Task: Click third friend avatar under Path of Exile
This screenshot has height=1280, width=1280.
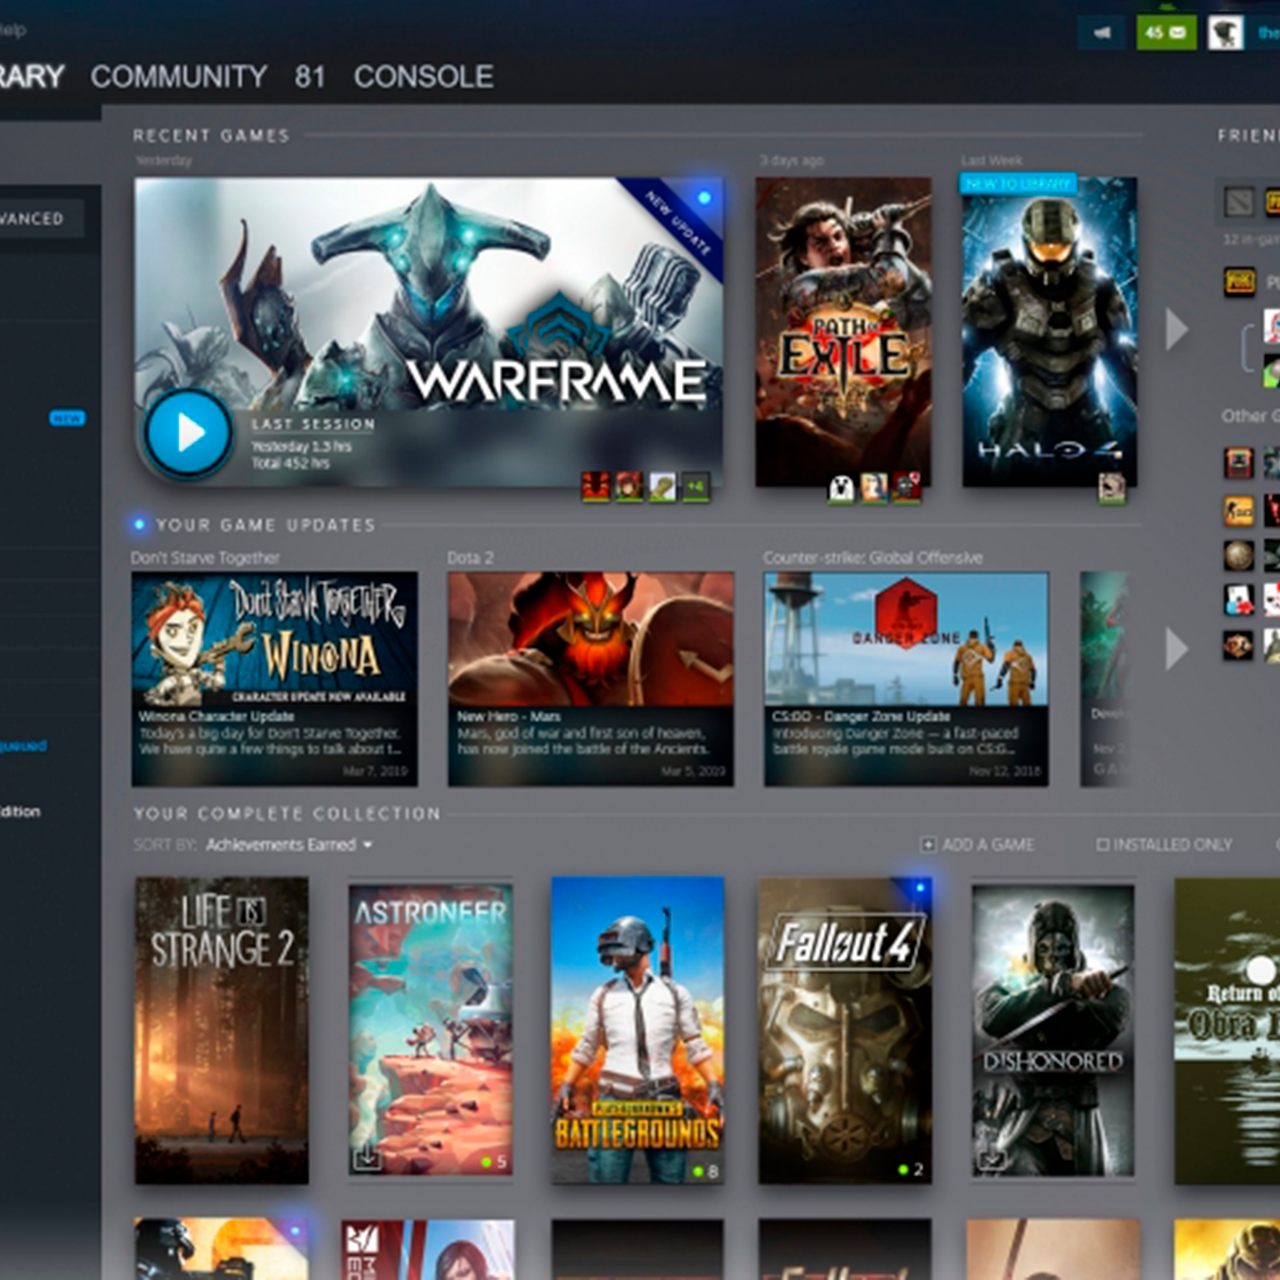Action: point(907,487)
